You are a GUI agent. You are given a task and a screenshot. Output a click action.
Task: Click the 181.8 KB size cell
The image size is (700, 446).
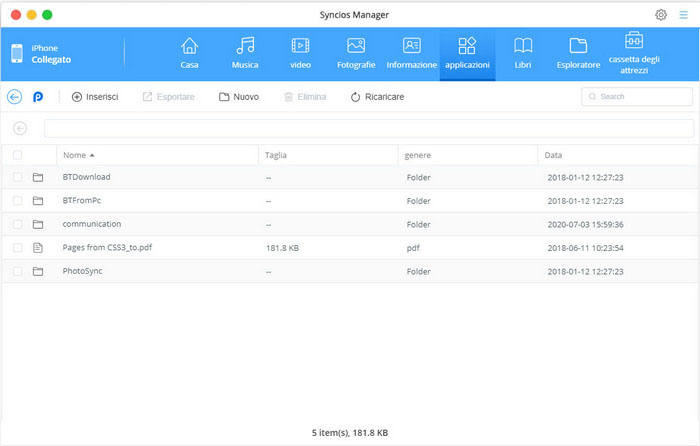pyautogui.click(x=282, y=248)
